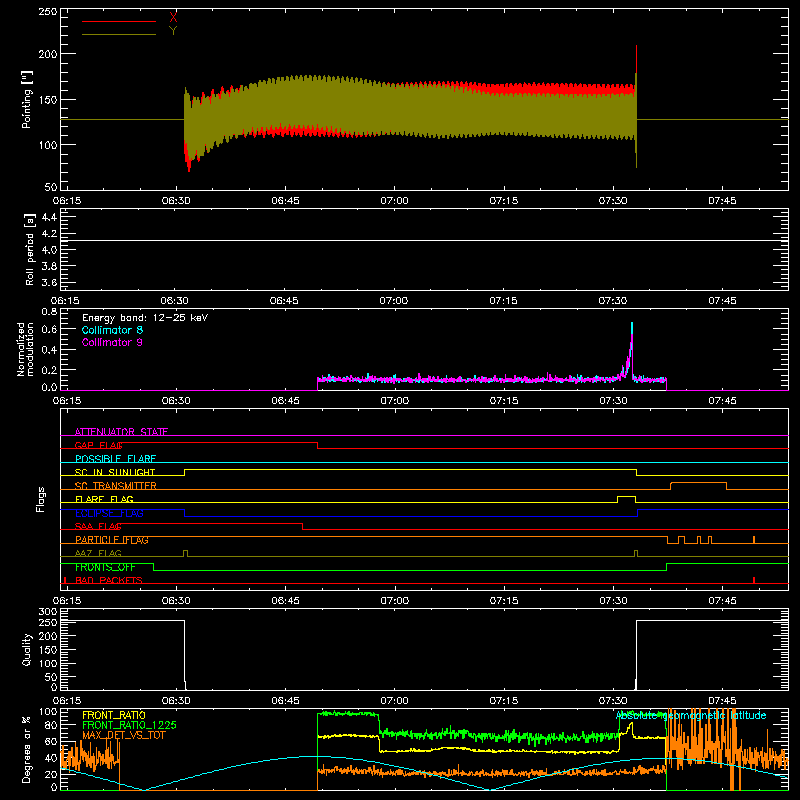This screenshot has height=800, width=800.
Task: Click the 'Absolute geomagnetic latitude' label
Action: [691, 716]
